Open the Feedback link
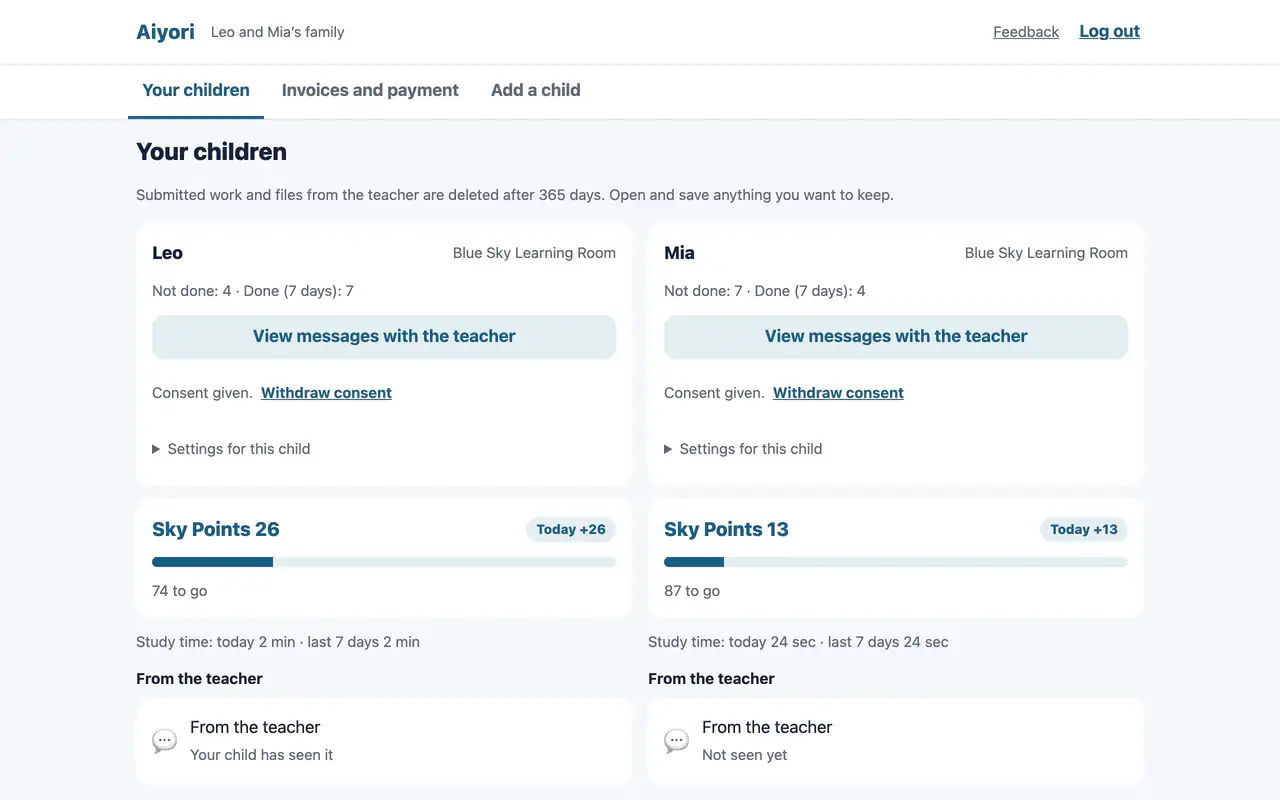The height and width of the screenshot is (800, 1280). click(1026, 32)
